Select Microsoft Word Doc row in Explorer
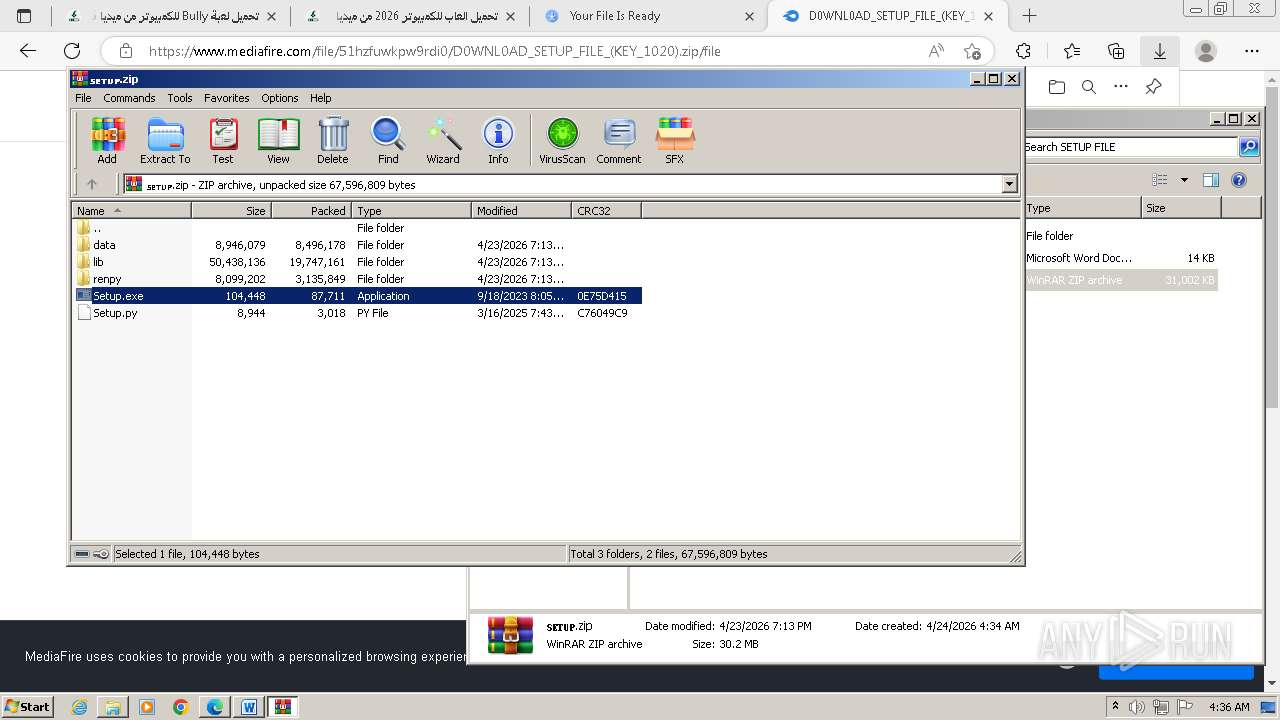 click(1120, 258)
